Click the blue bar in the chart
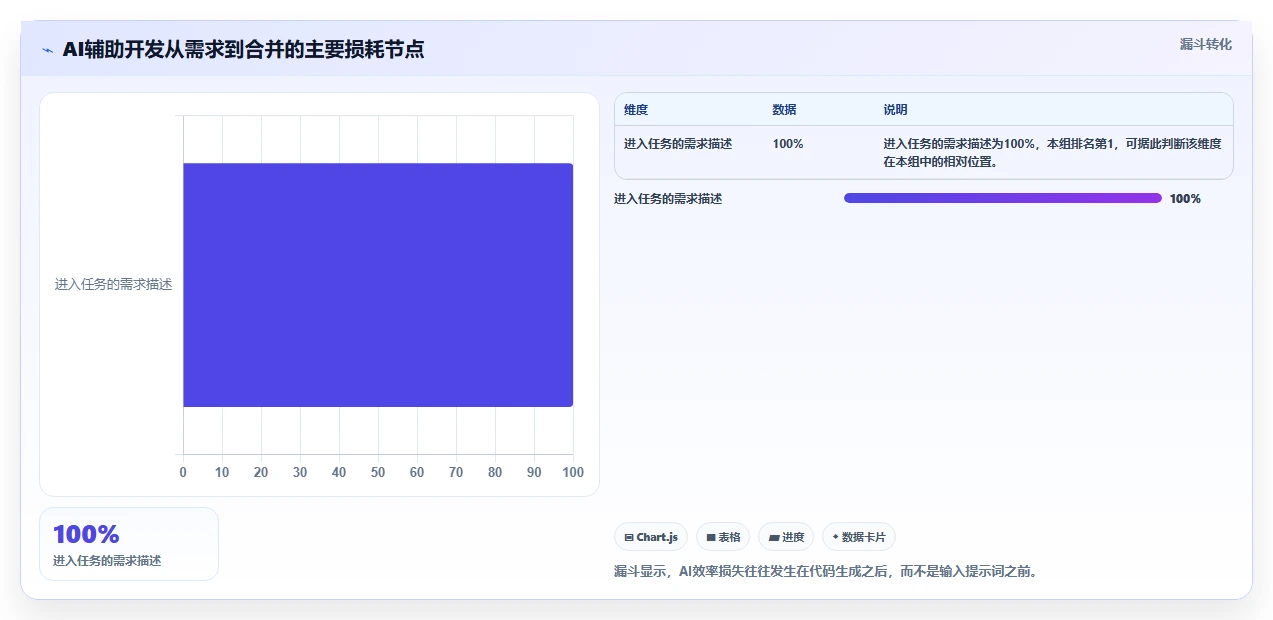Image resolution: width=1273 pixels, height=620 pixels. pos(378,285)
